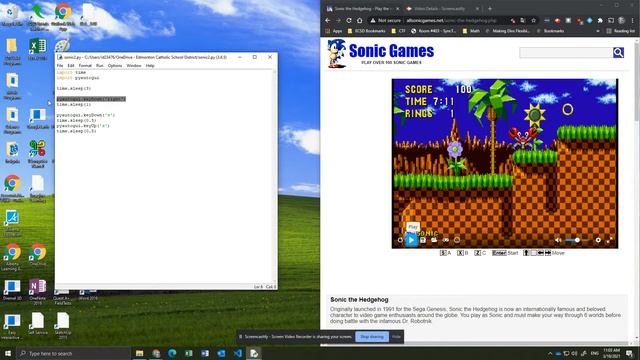Switch to the Video Details Screencastify tab

442,8
